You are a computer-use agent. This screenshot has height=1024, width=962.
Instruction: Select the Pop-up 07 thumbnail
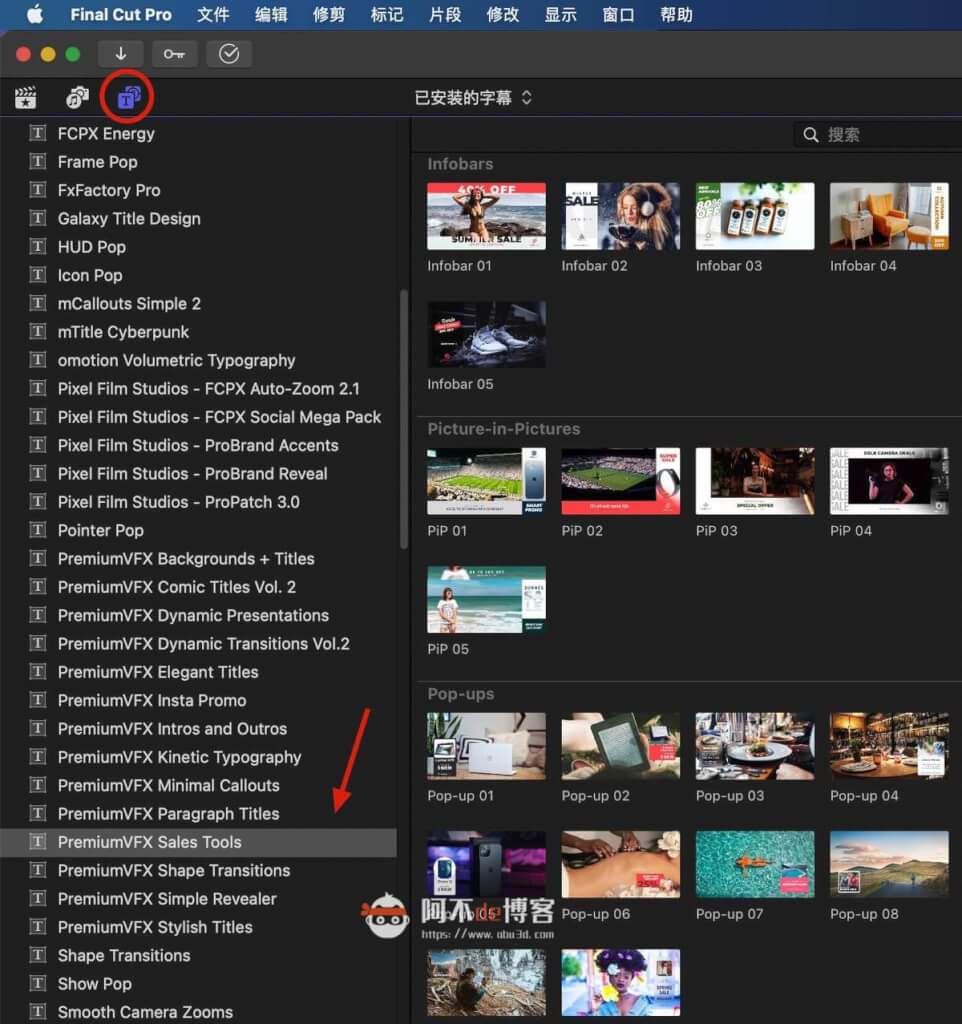click(755, 865)
